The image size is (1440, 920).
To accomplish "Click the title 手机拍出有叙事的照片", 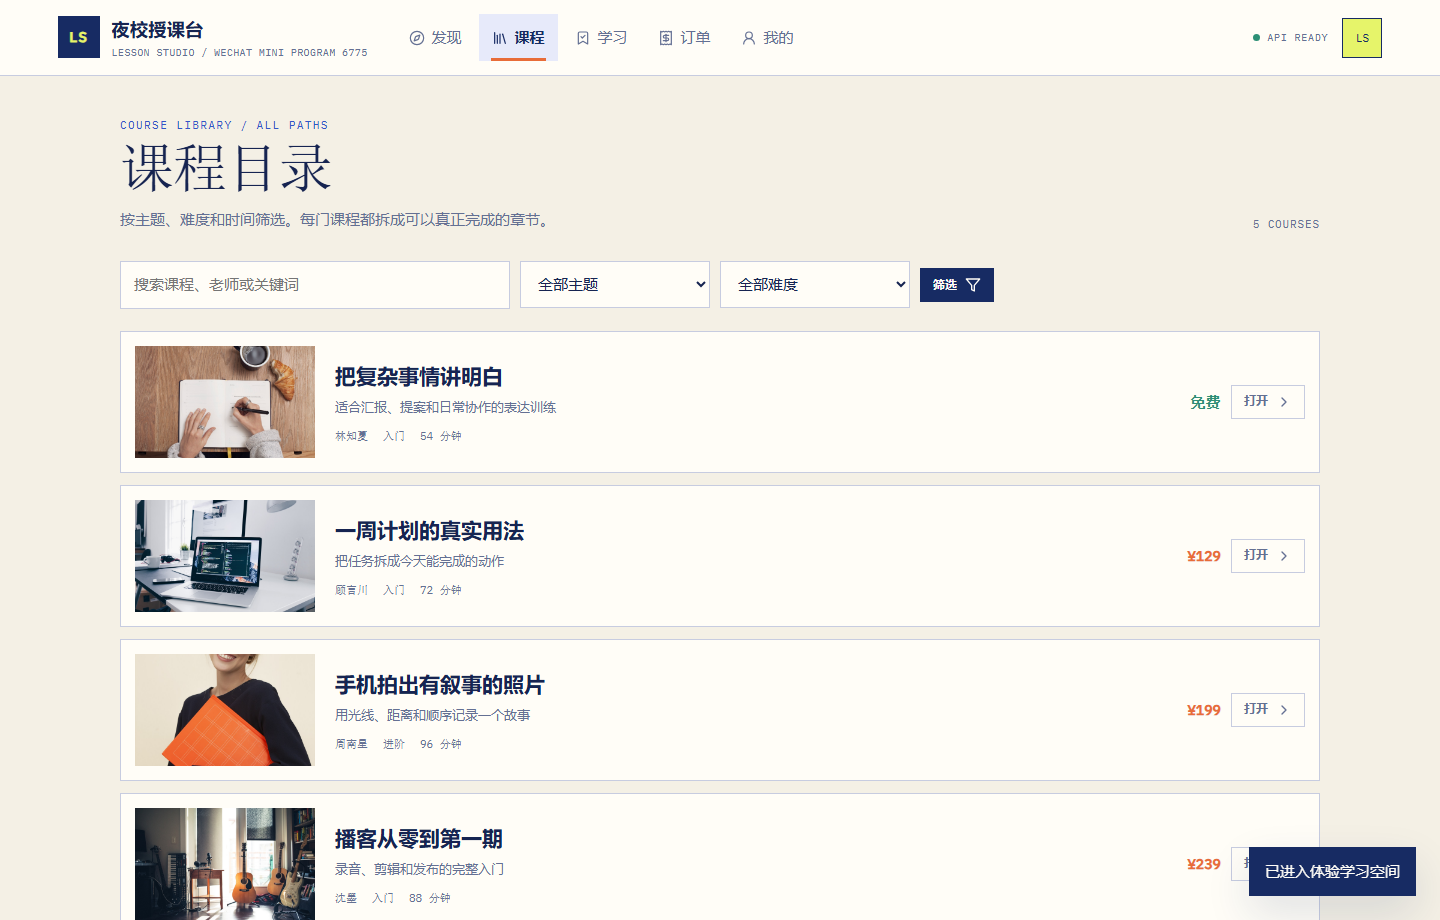I will click(x=440, y=685).
